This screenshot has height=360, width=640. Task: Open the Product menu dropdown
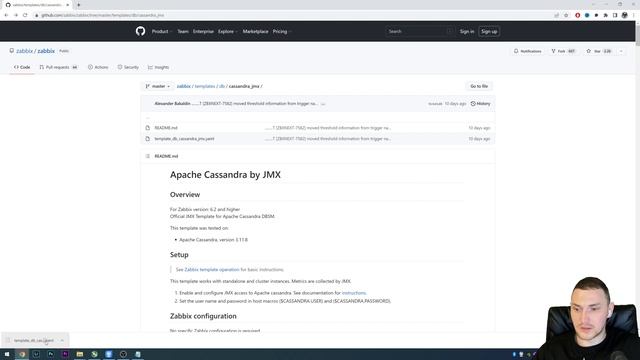(162, 31)
